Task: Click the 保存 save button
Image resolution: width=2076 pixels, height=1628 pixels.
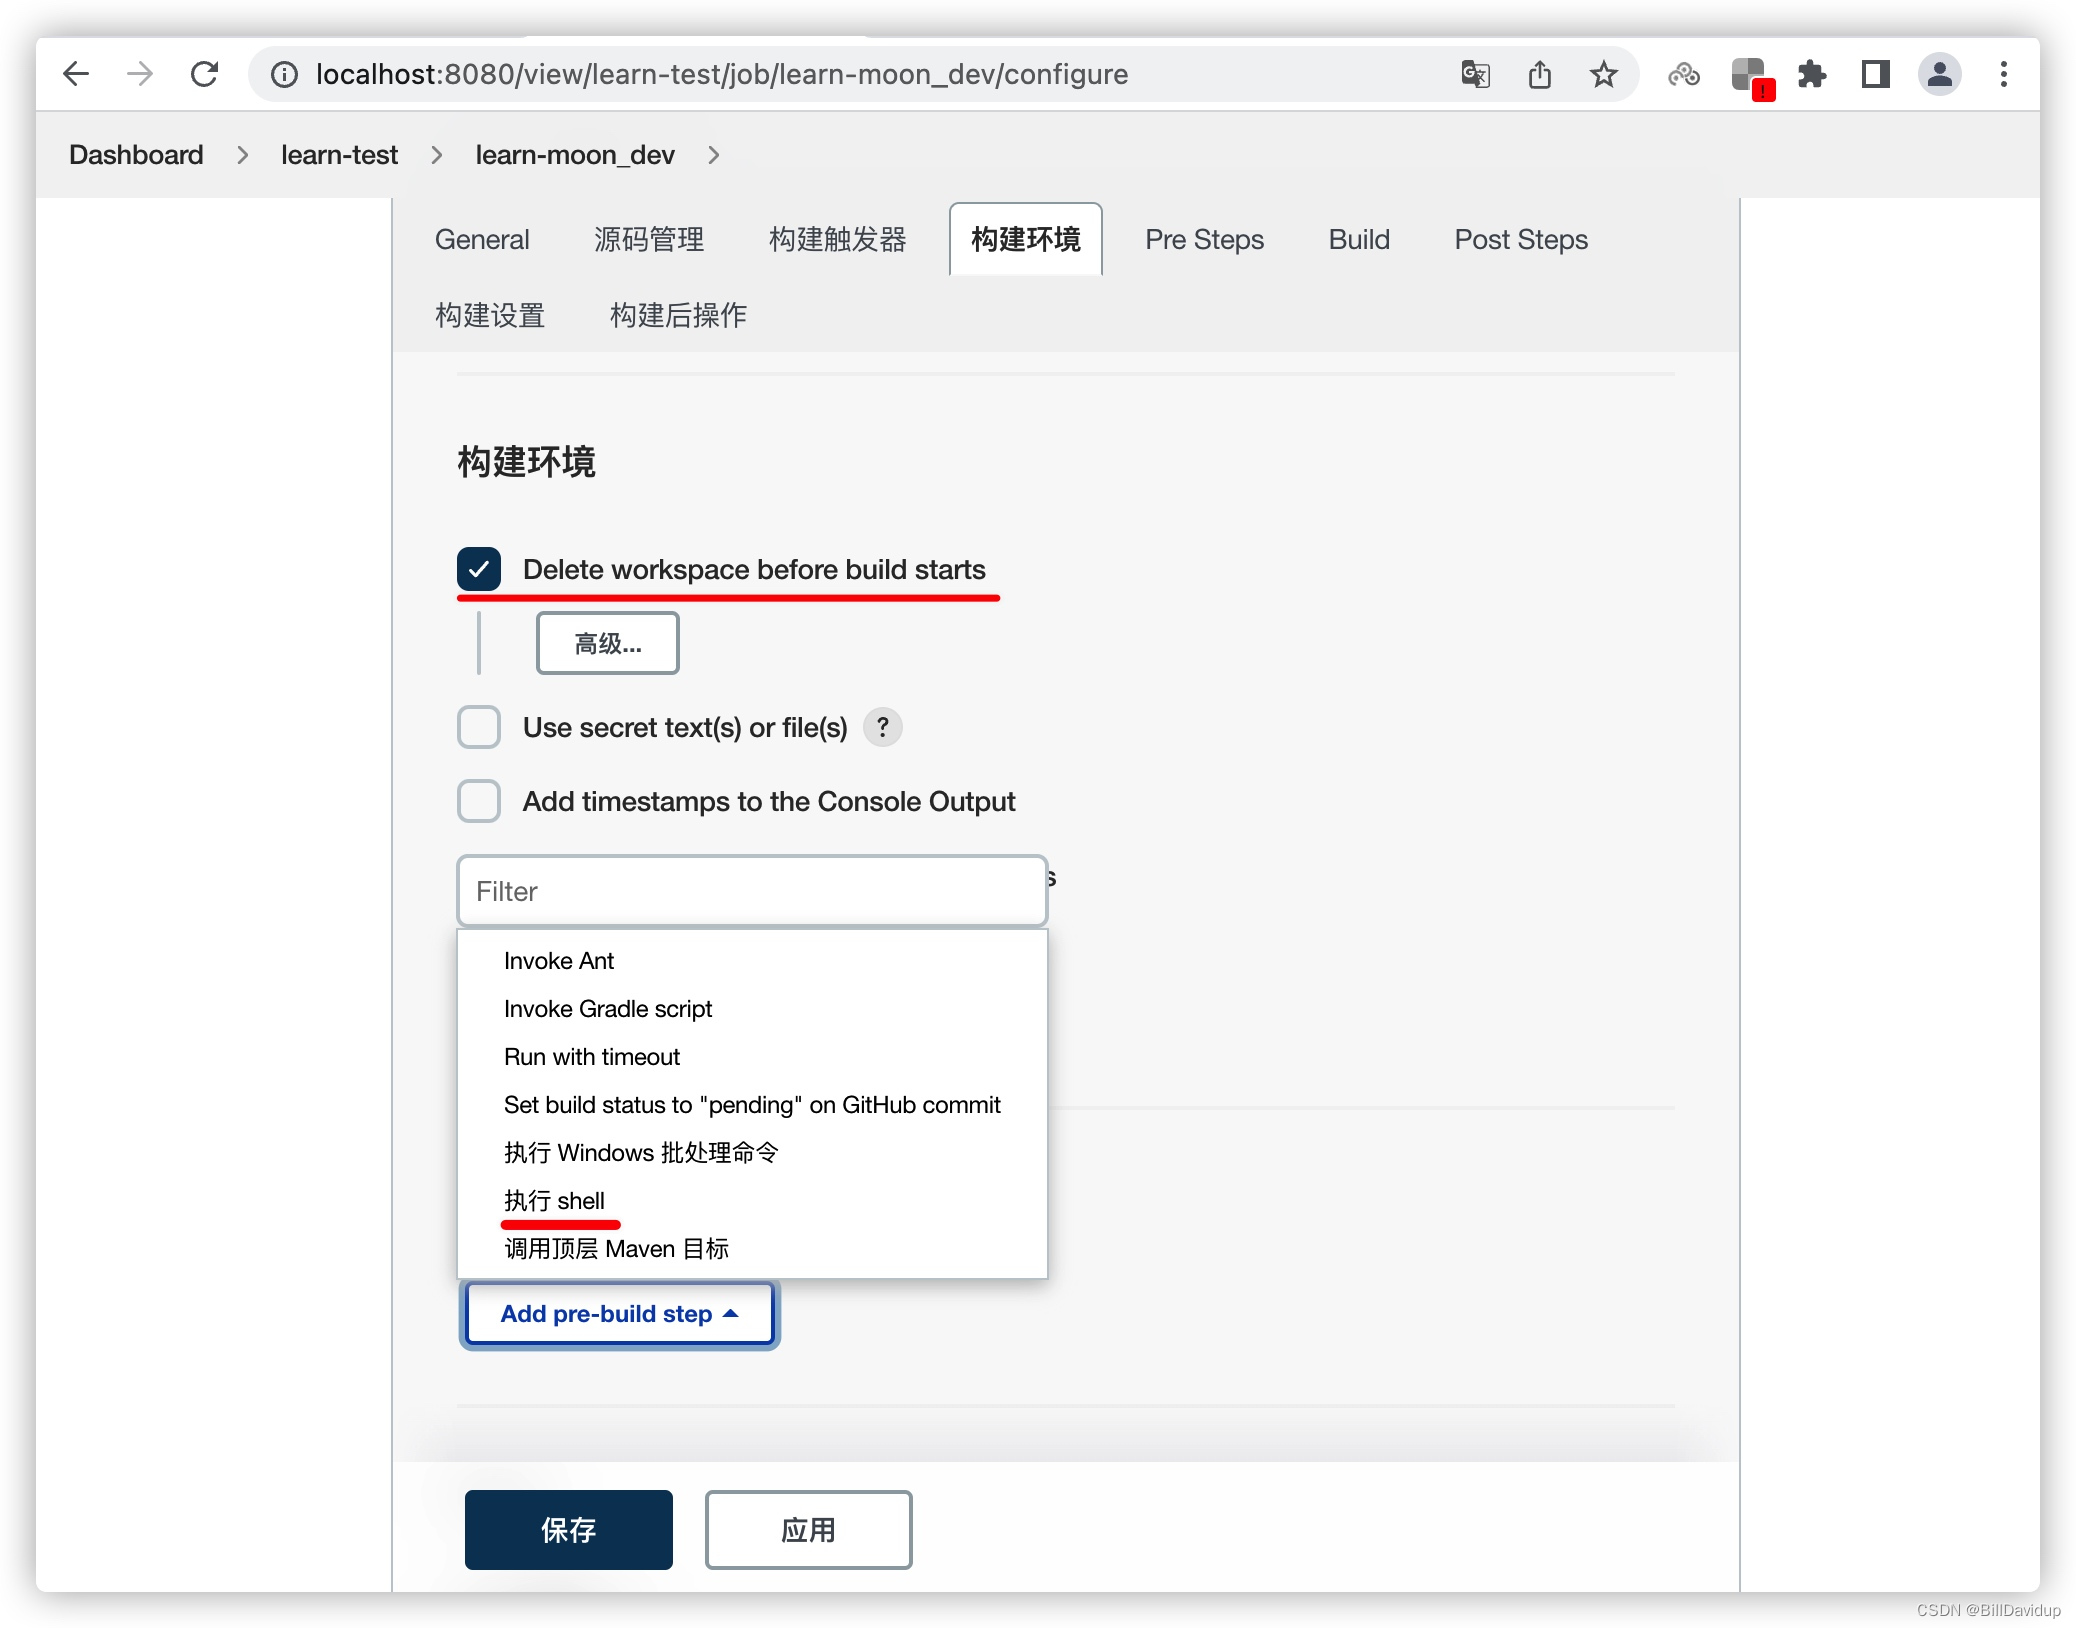Action: [x=569, y=1530]
